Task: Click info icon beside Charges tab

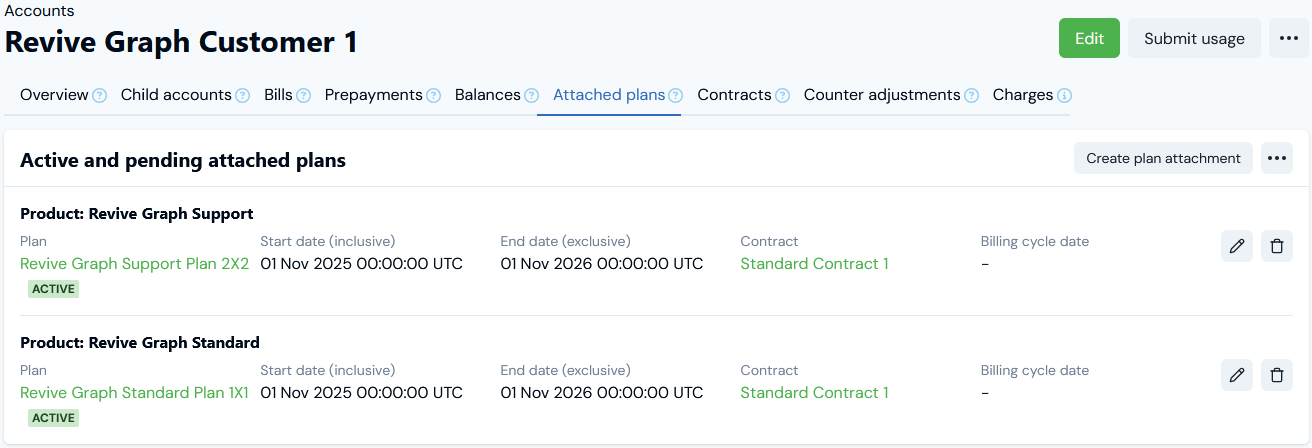Action: pyautogui.click(x=1064, y=96)
